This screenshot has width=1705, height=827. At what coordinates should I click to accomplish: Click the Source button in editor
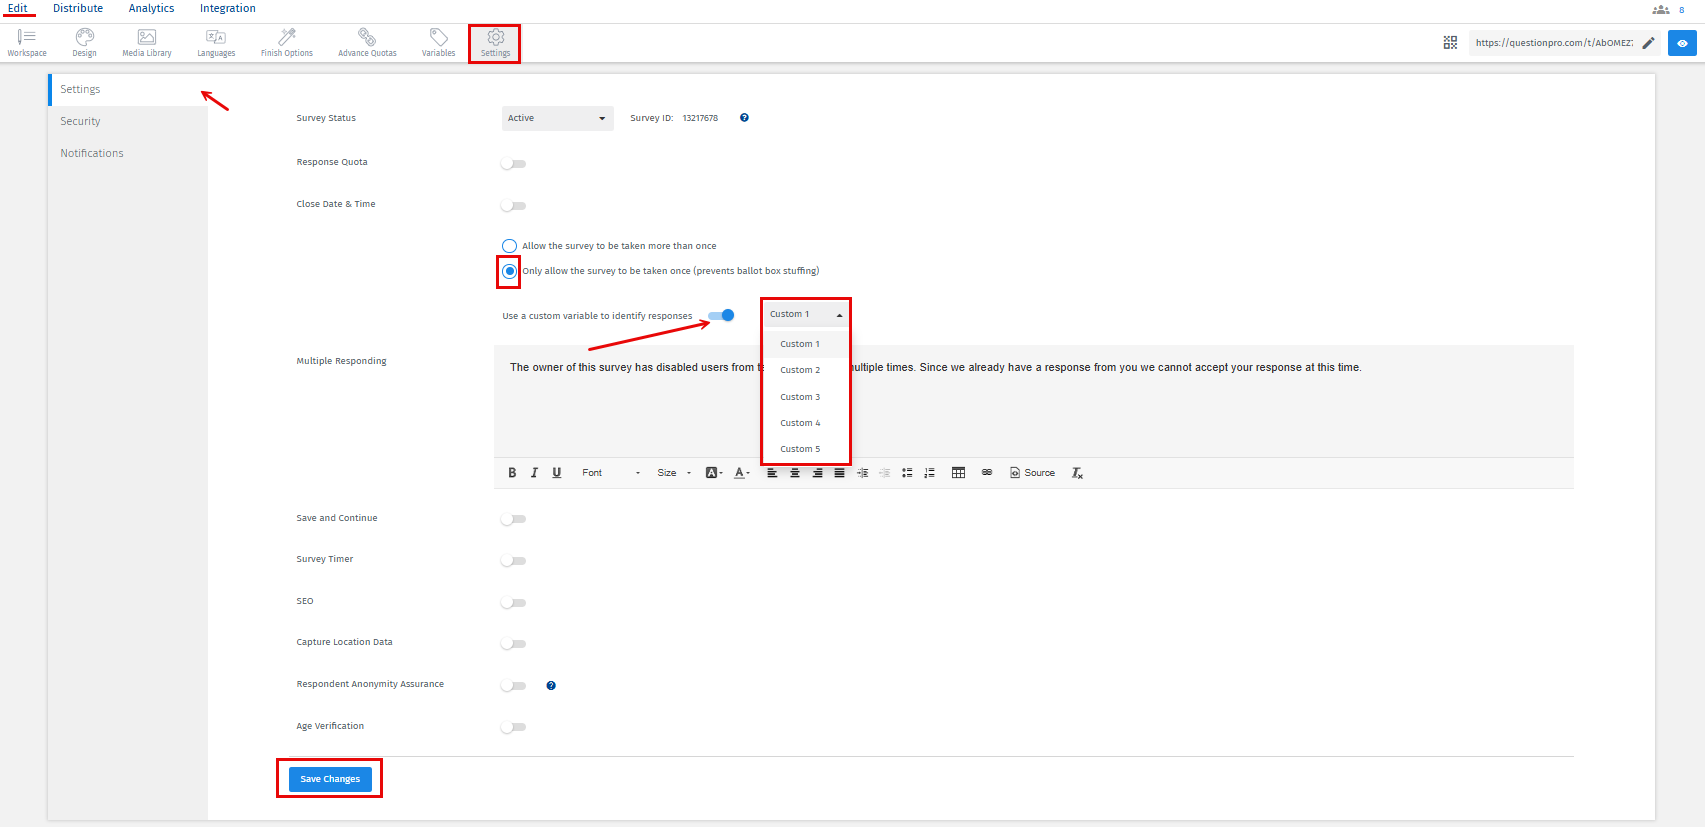click(x=1032, y=473)
